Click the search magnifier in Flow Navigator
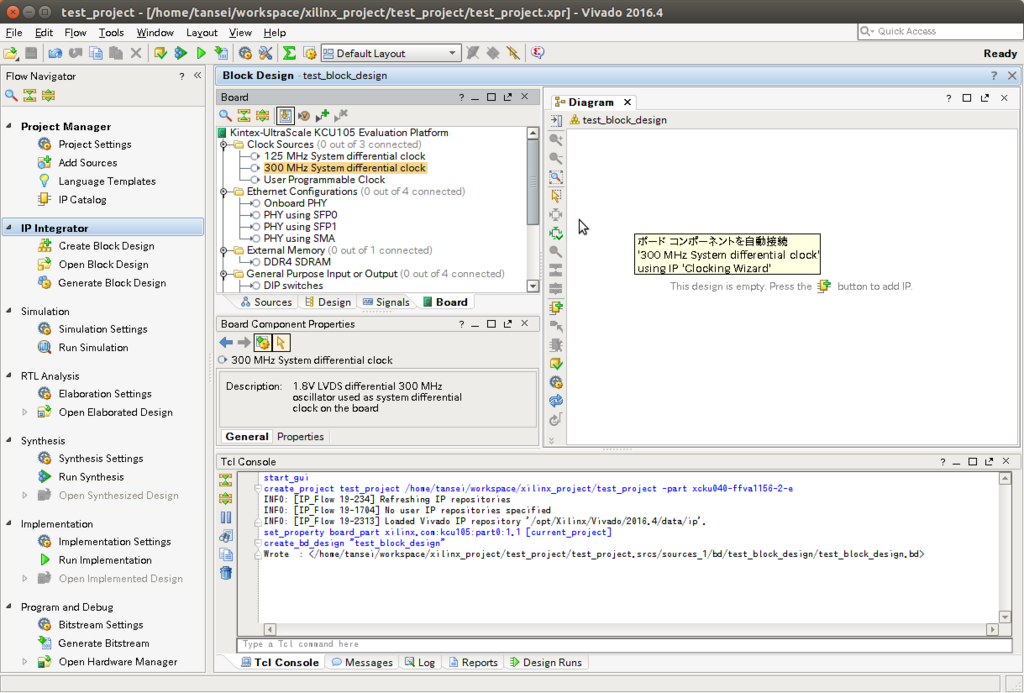1024x693 pixels. 11,96
